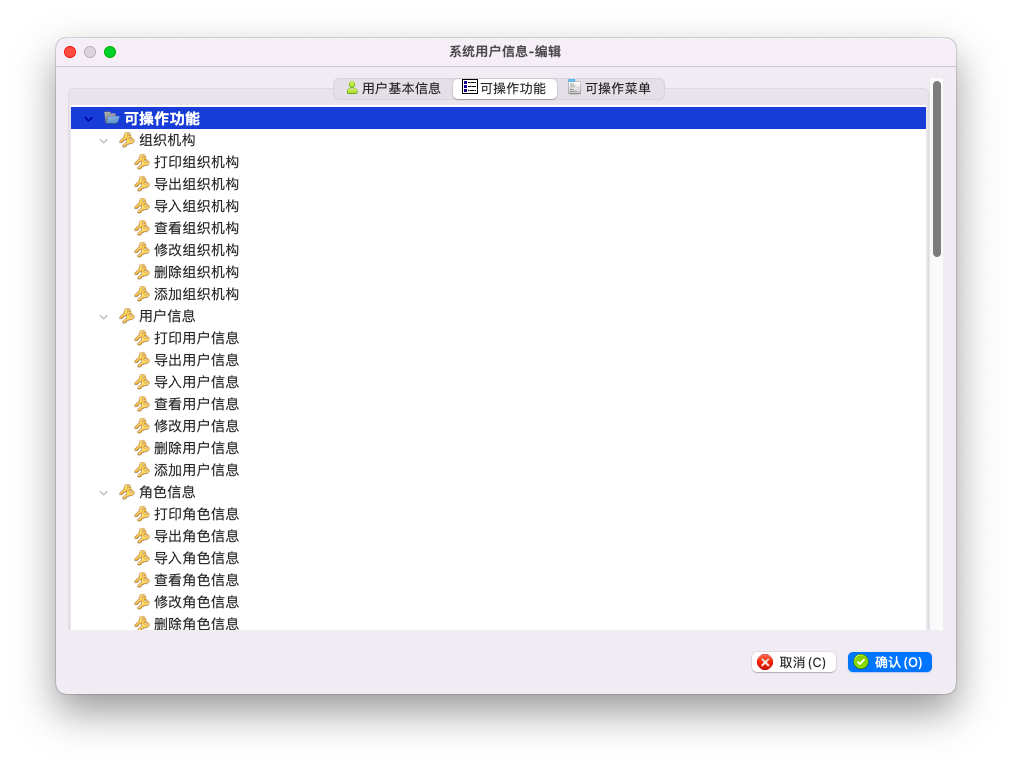
Task: Click the key icon beside 删除角色信息
Action: (x=142, y=623)
